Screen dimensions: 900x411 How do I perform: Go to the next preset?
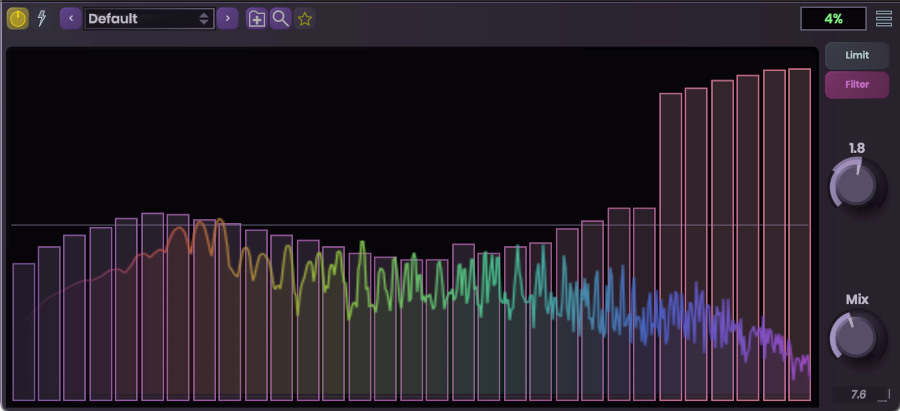pos(228,18)
